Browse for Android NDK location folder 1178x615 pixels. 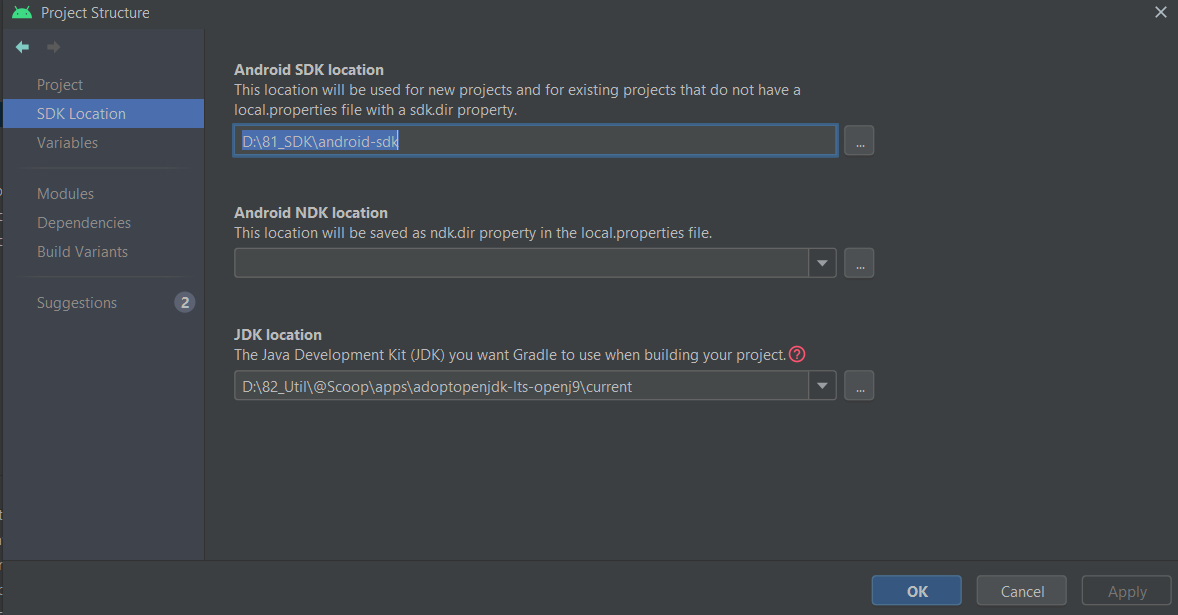tap(859, 263)
